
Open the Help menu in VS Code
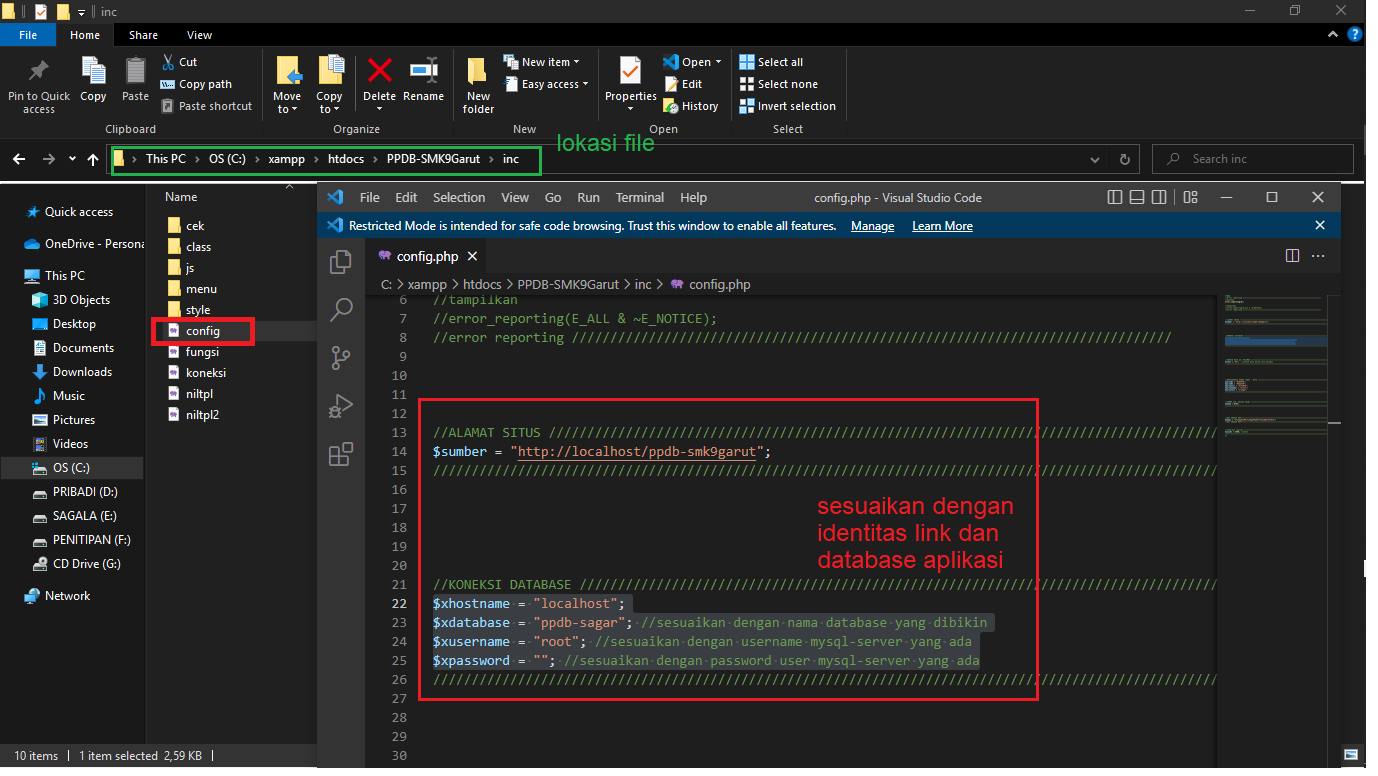693,197
